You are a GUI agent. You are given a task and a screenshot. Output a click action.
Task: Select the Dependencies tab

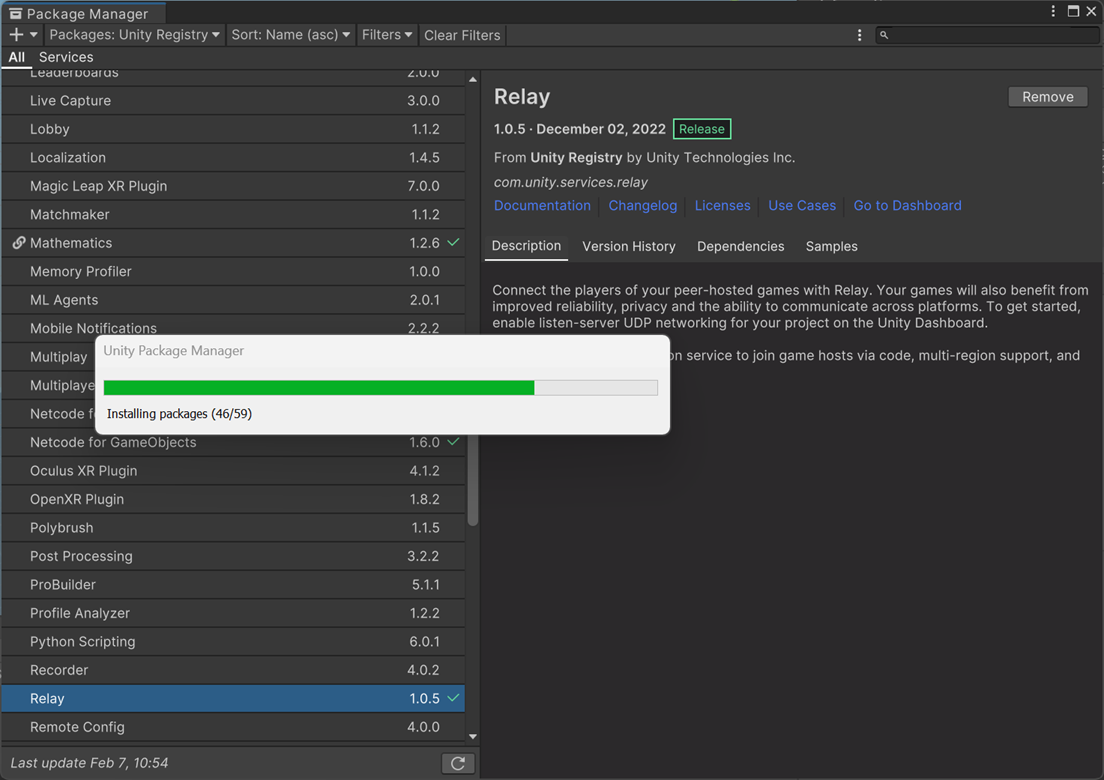[740, 246]
